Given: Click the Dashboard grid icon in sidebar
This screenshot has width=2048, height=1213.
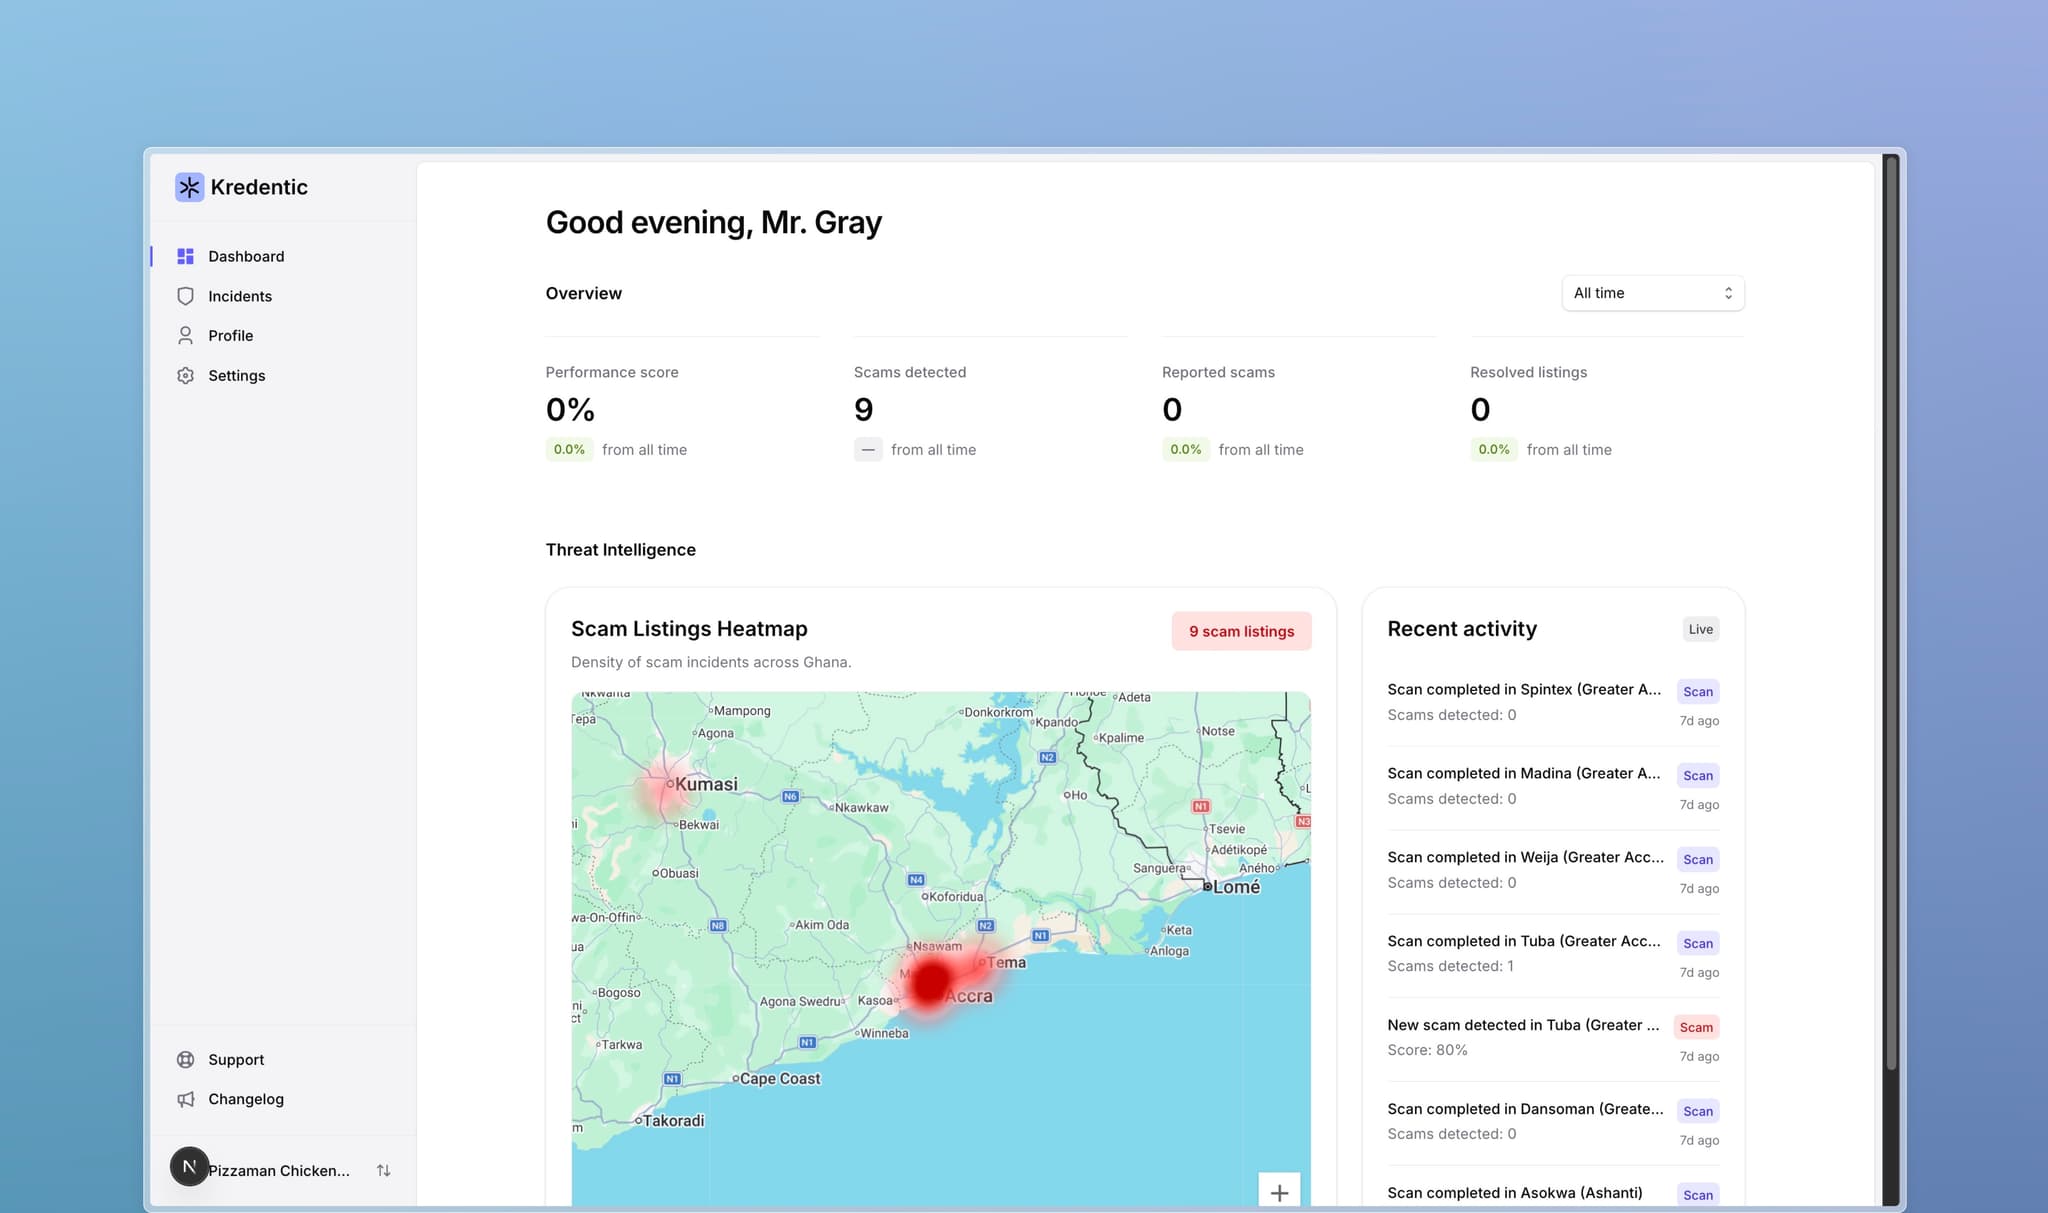Looking at the screenshot, I should (185, 256).
